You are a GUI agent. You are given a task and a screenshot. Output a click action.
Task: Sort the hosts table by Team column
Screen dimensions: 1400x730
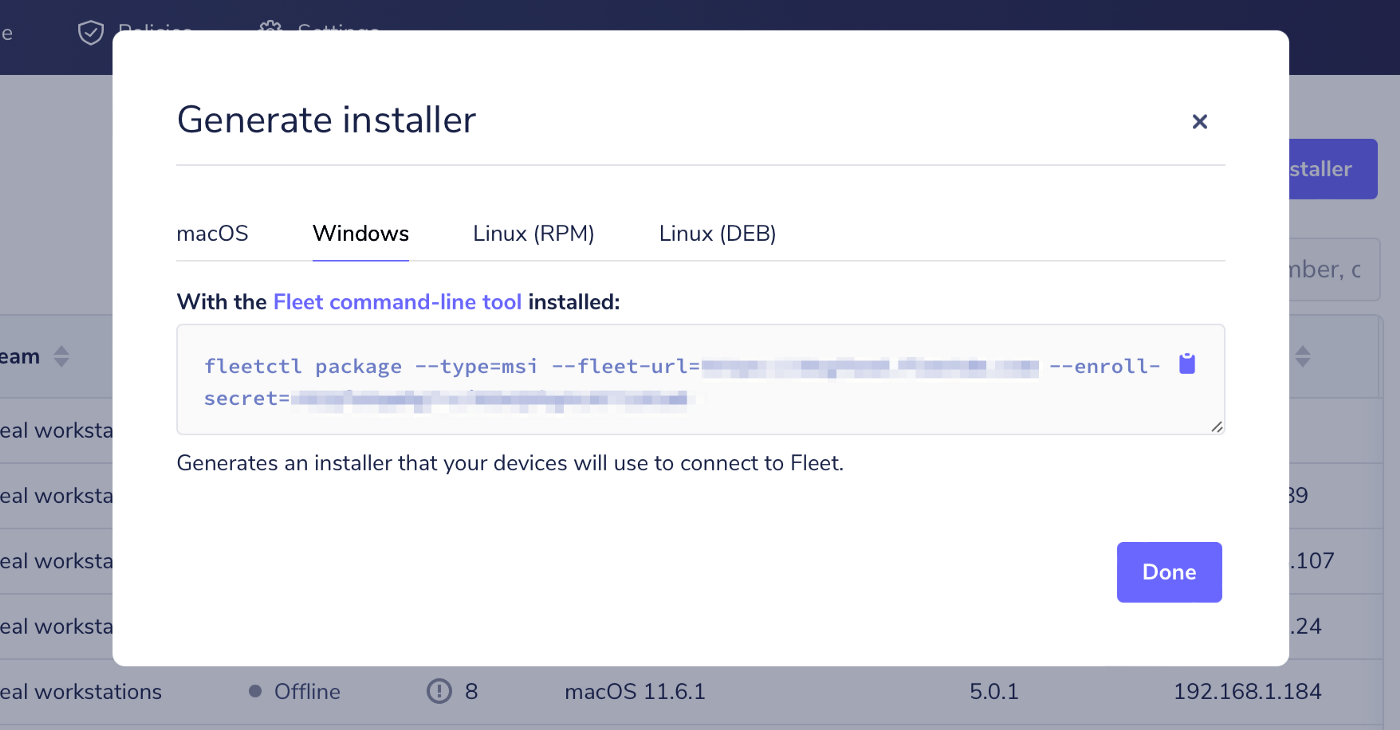(61, 356)
